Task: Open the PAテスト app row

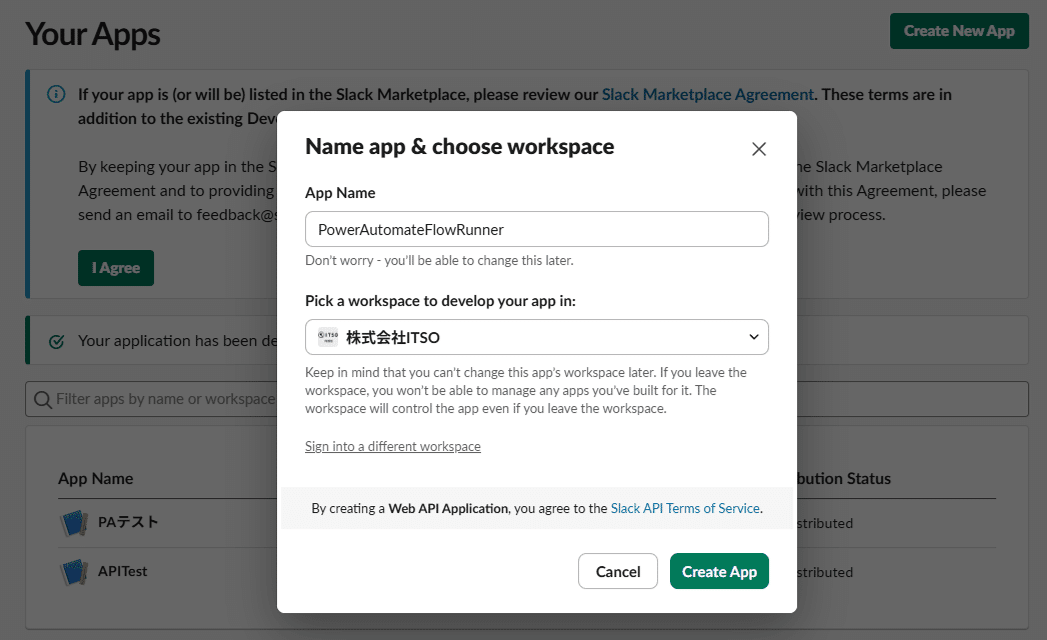Action: [527, 523]
